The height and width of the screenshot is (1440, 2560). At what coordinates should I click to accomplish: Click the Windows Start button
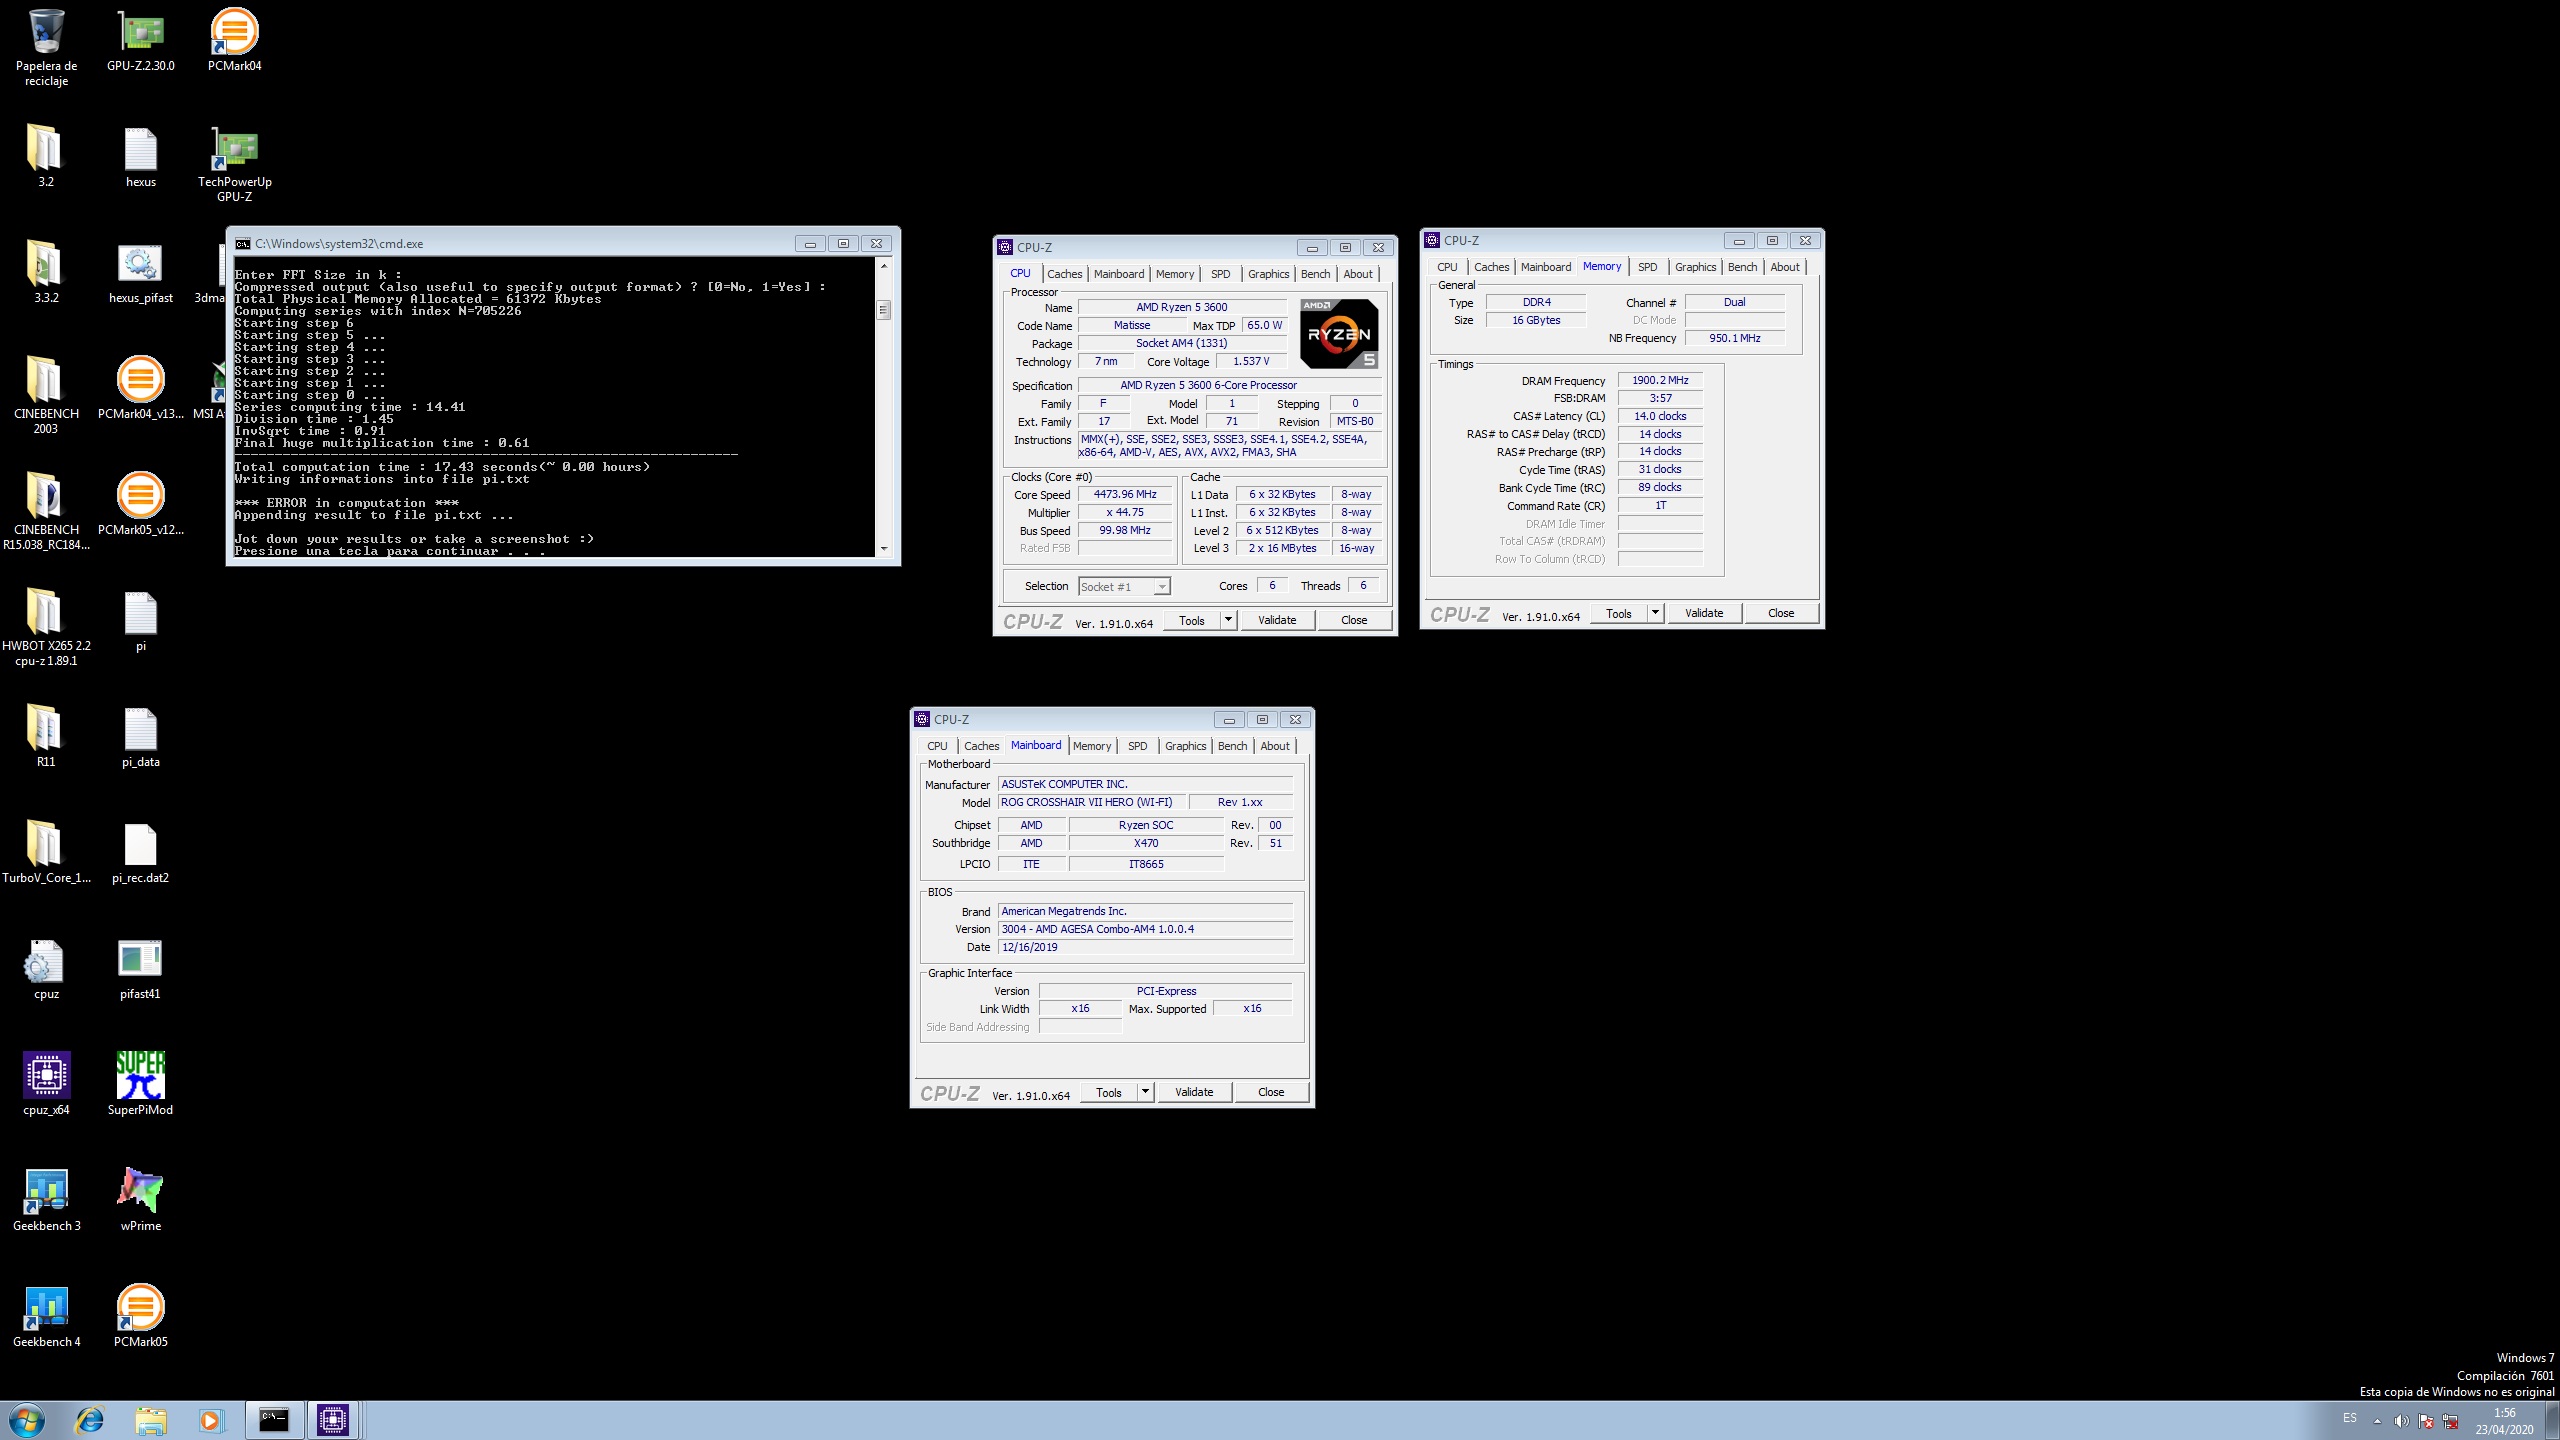pos(27,1420)
